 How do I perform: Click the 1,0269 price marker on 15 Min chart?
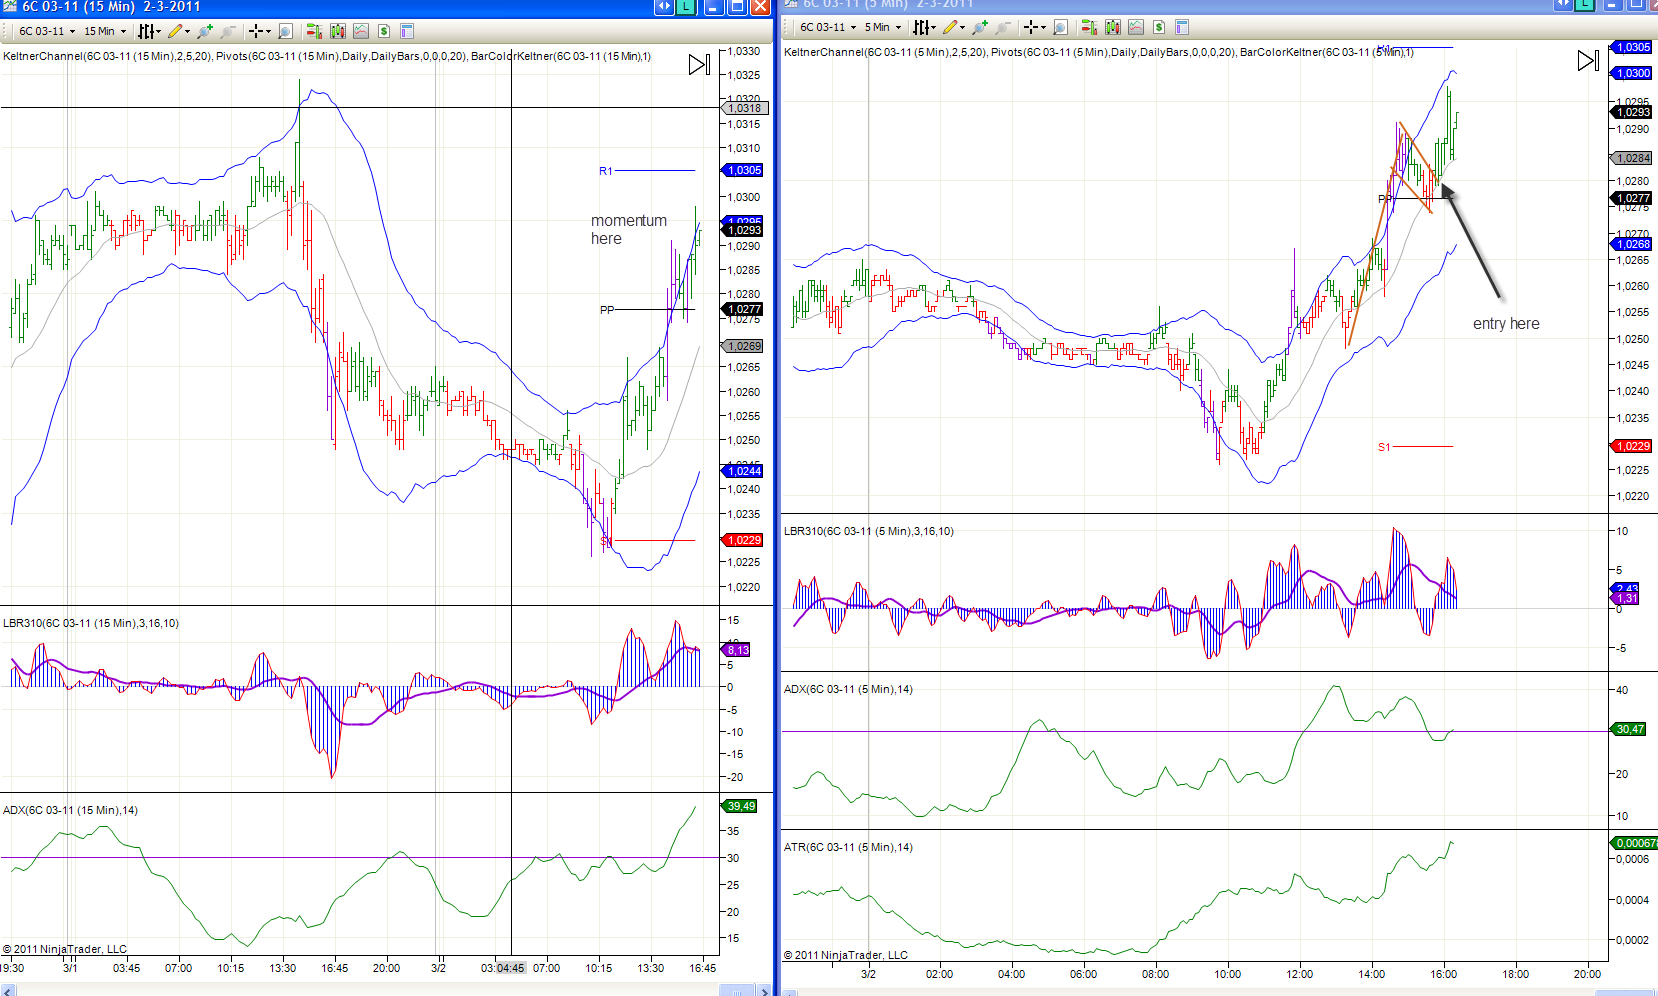[743, 346]
